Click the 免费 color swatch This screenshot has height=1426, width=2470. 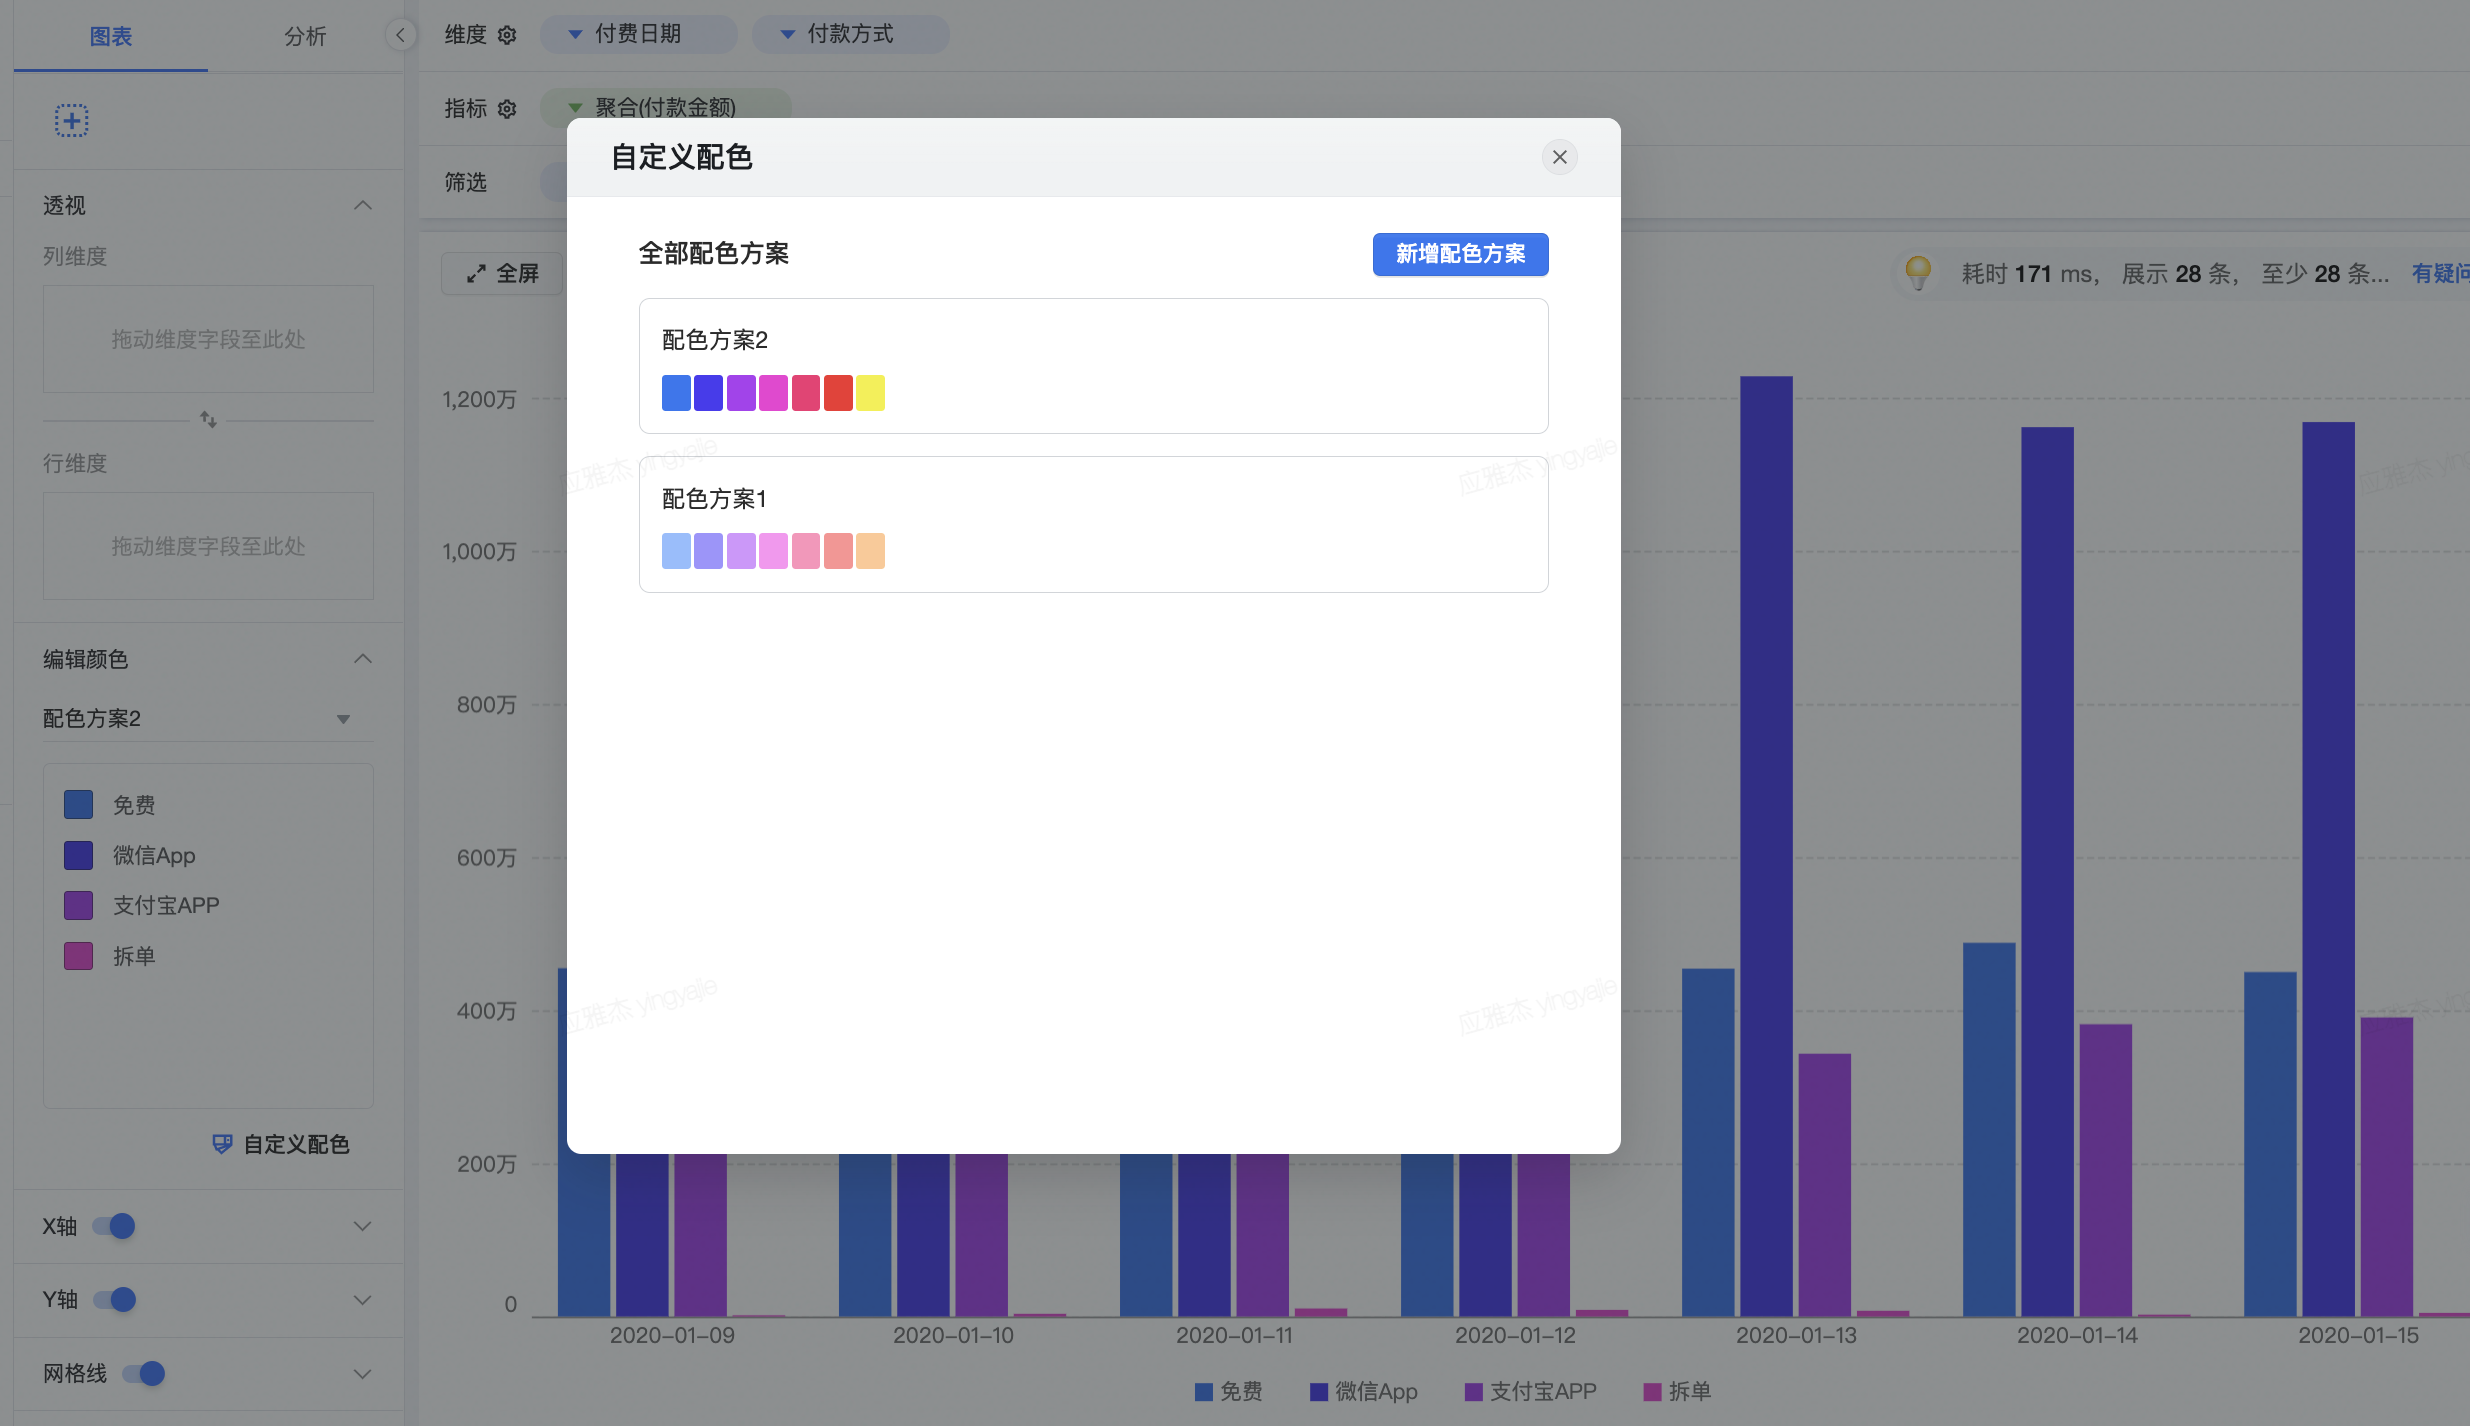pos(78,805)
